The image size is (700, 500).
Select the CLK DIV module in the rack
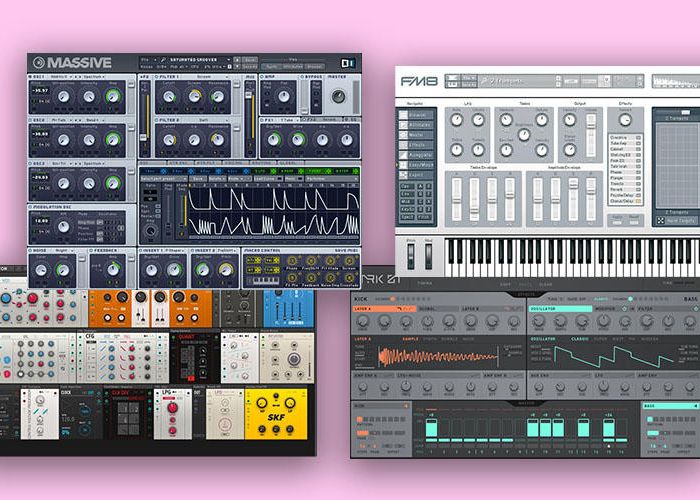tap(128, 414)
